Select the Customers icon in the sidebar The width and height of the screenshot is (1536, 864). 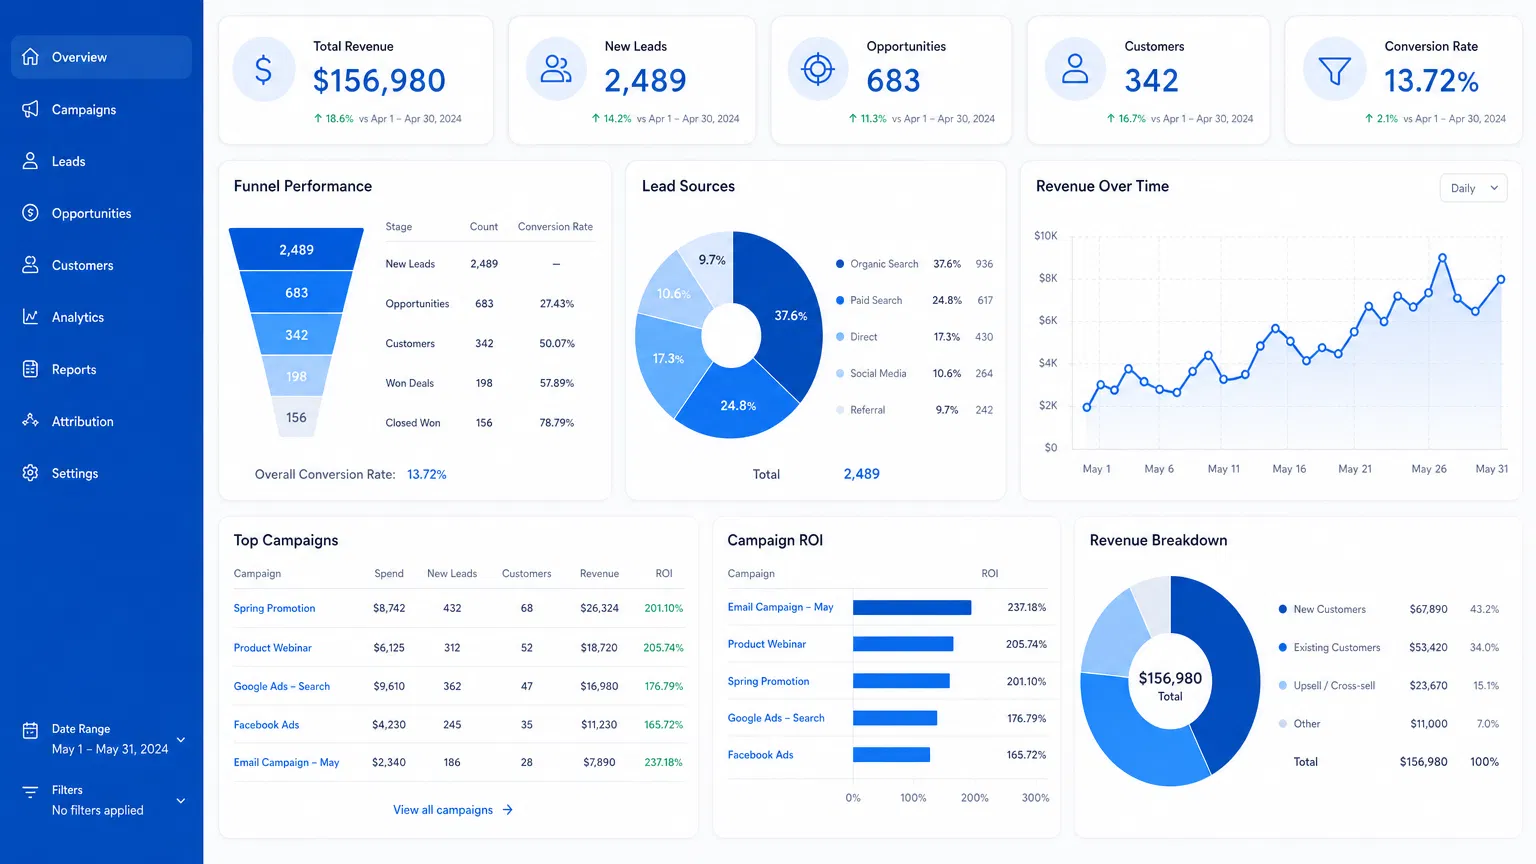click(x=31, y=265)
